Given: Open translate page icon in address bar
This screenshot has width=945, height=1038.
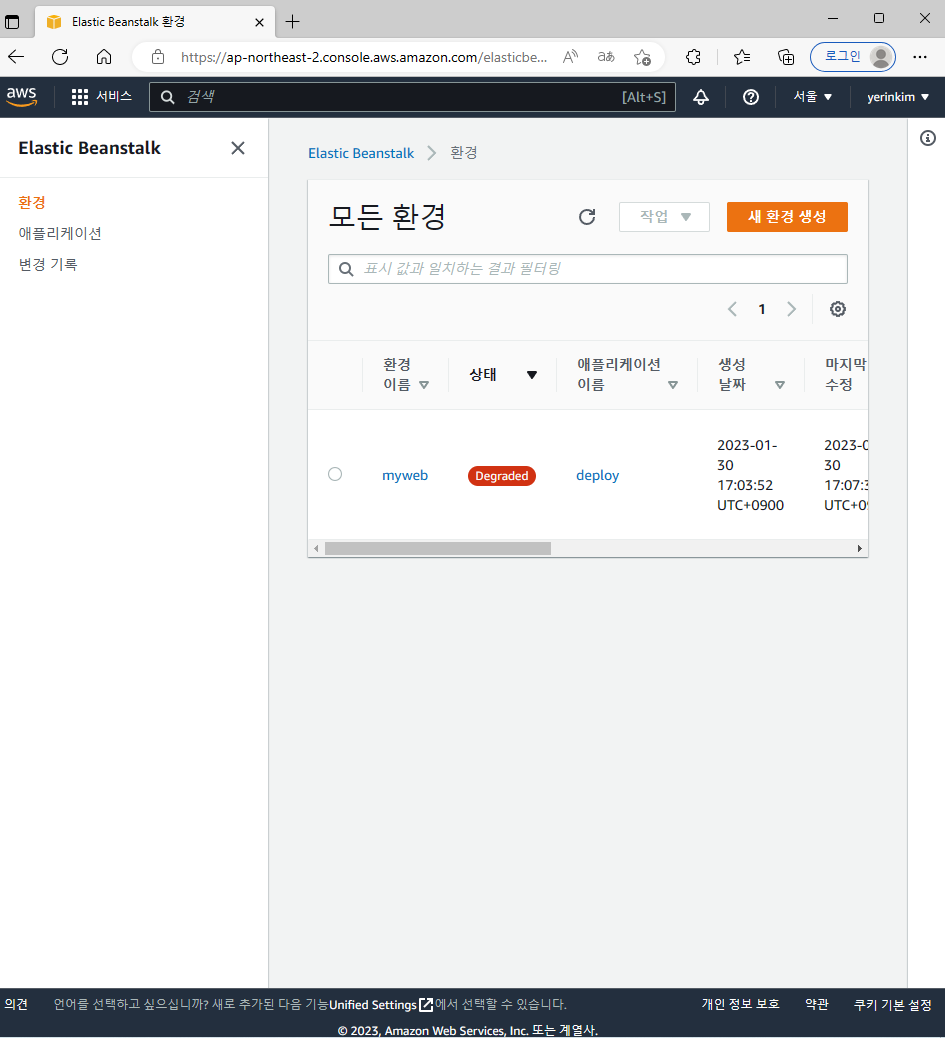Looking at the screenshot, I should tap(606, 57).
